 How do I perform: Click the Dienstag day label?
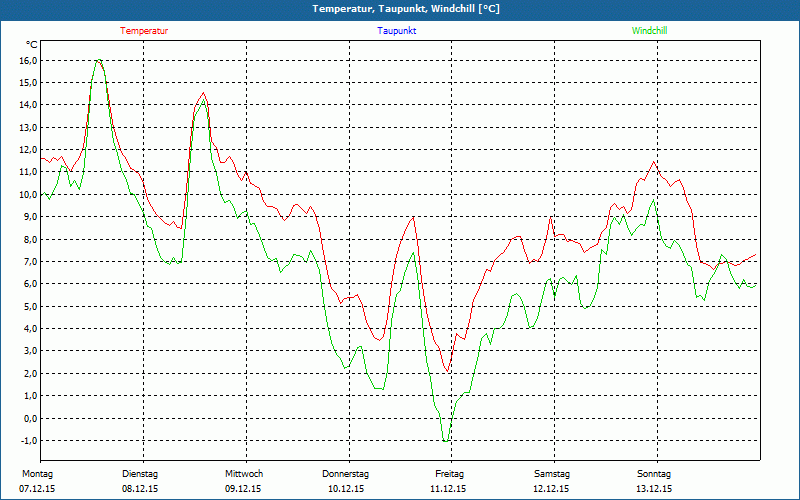pyautogui.click(x=140, y=474)
